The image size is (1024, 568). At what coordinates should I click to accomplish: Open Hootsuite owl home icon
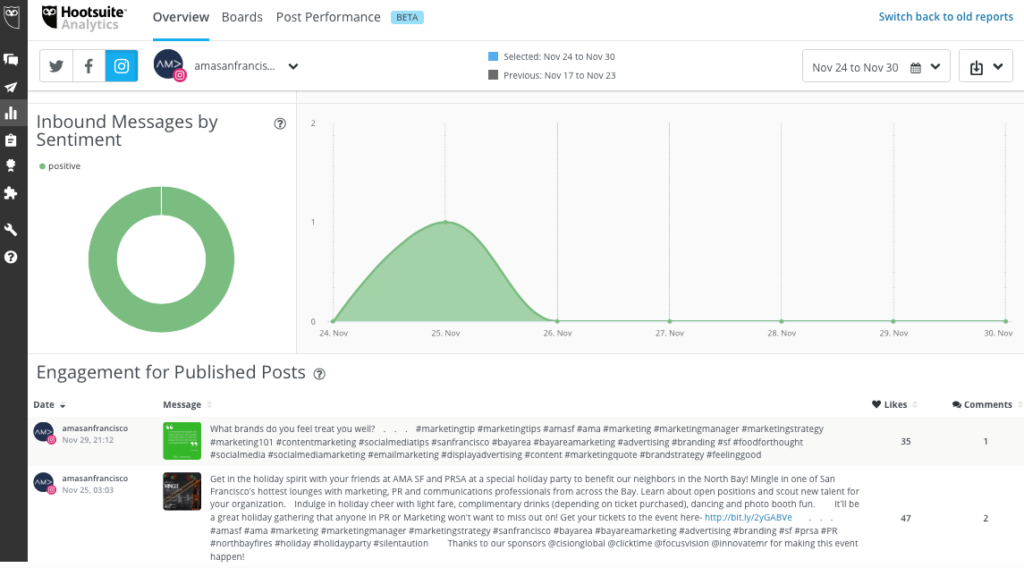[12, 17]
